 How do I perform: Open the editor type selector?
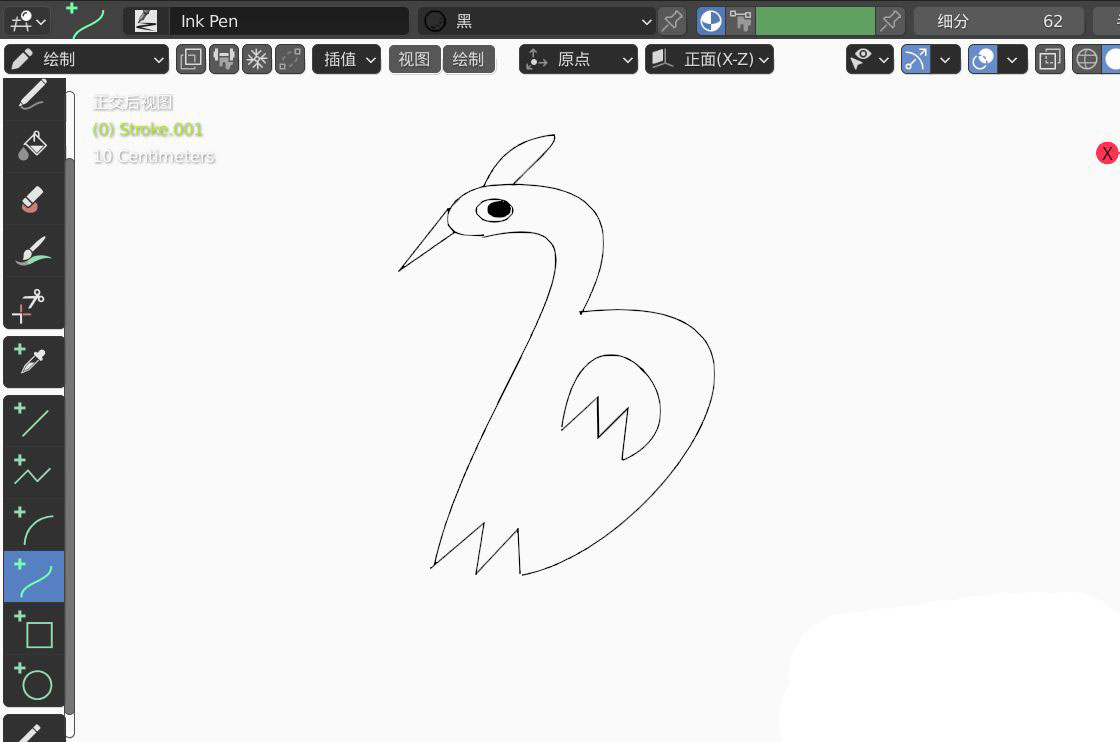point(28,21)
